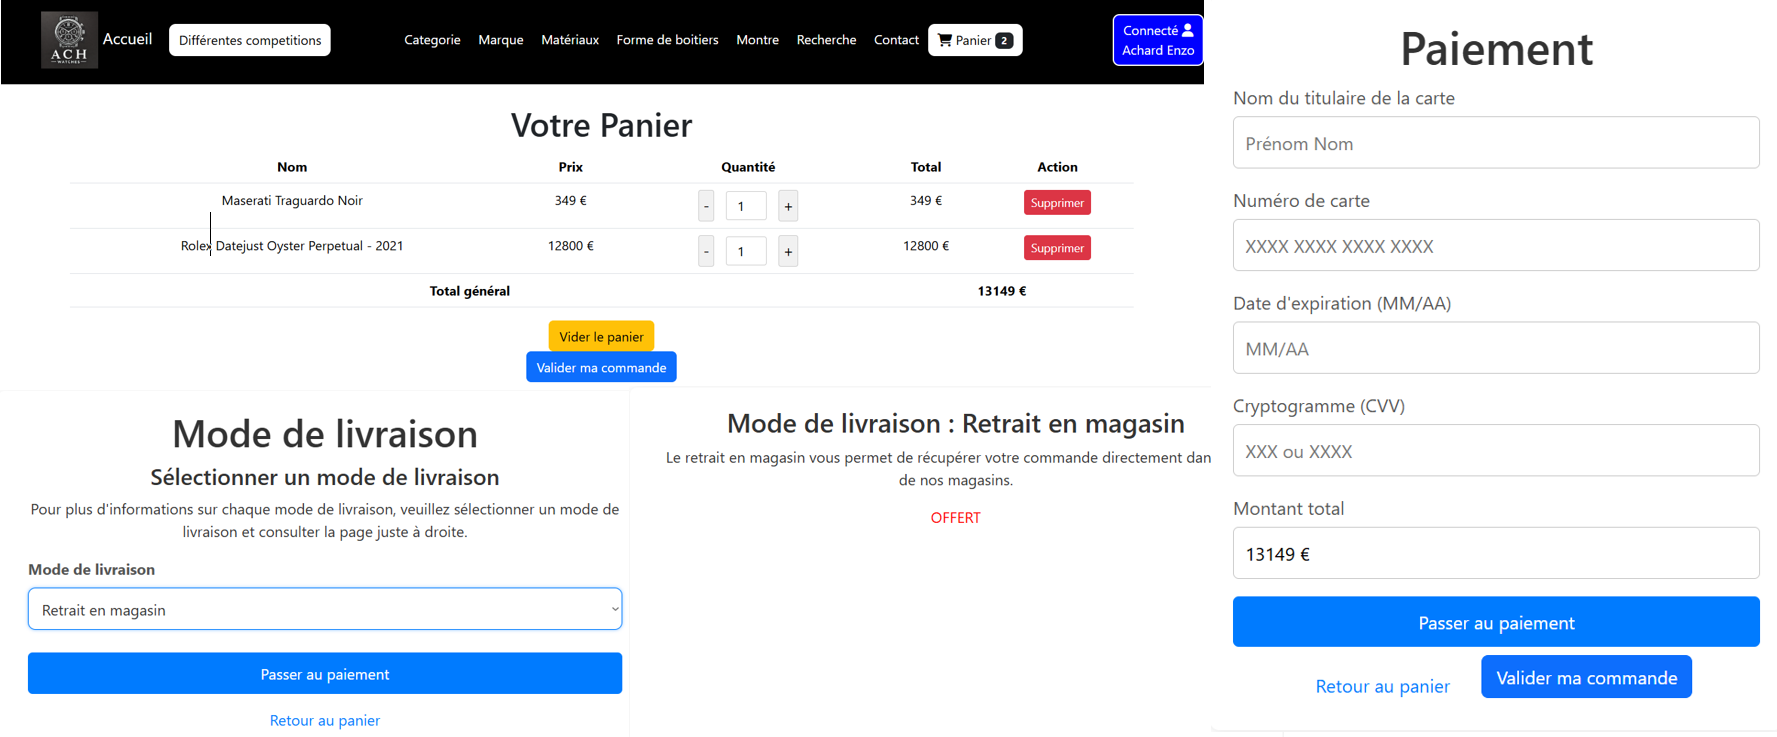Remove Maserati Traguardo Noir with Supprimer

pyautogui.click(x=1057, y=203)
